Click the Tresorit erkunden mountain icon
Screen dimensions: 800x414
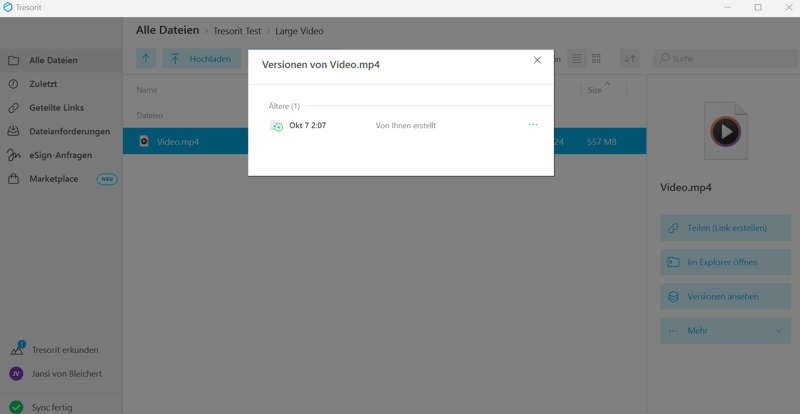click(x=17, y=350)
